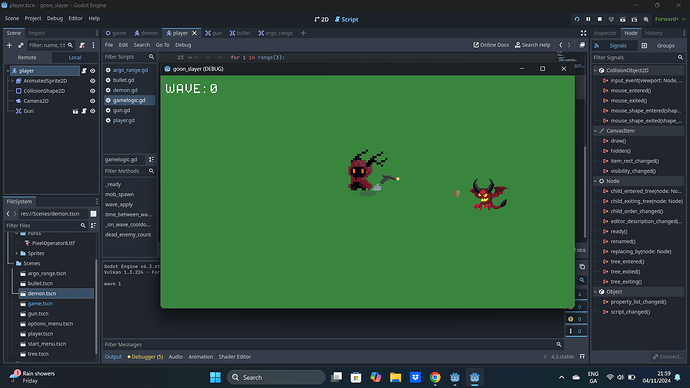
Task: Open Gun scene in editor icon
Action: click(75, 111)
